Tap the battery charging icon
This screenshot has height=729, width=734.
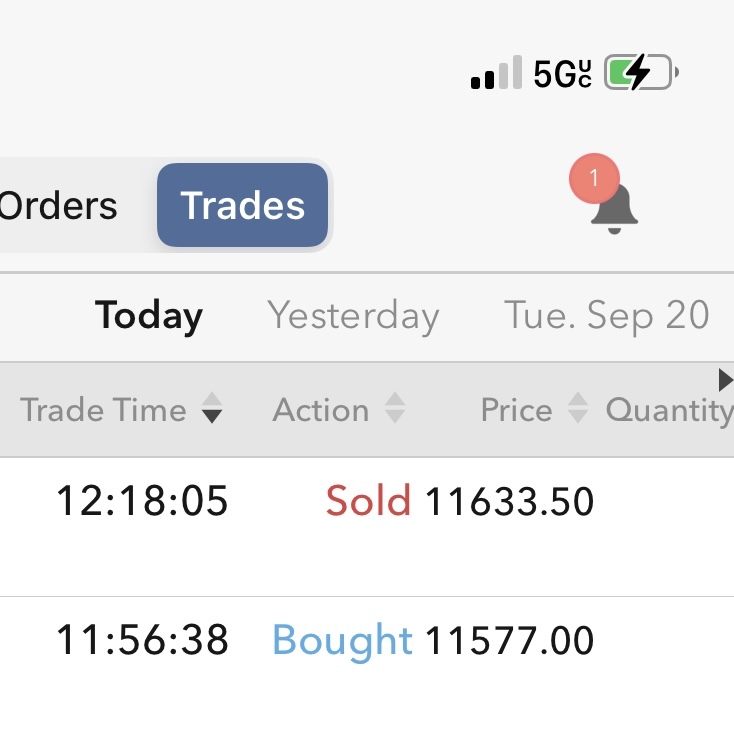click(x=642, y=73)
